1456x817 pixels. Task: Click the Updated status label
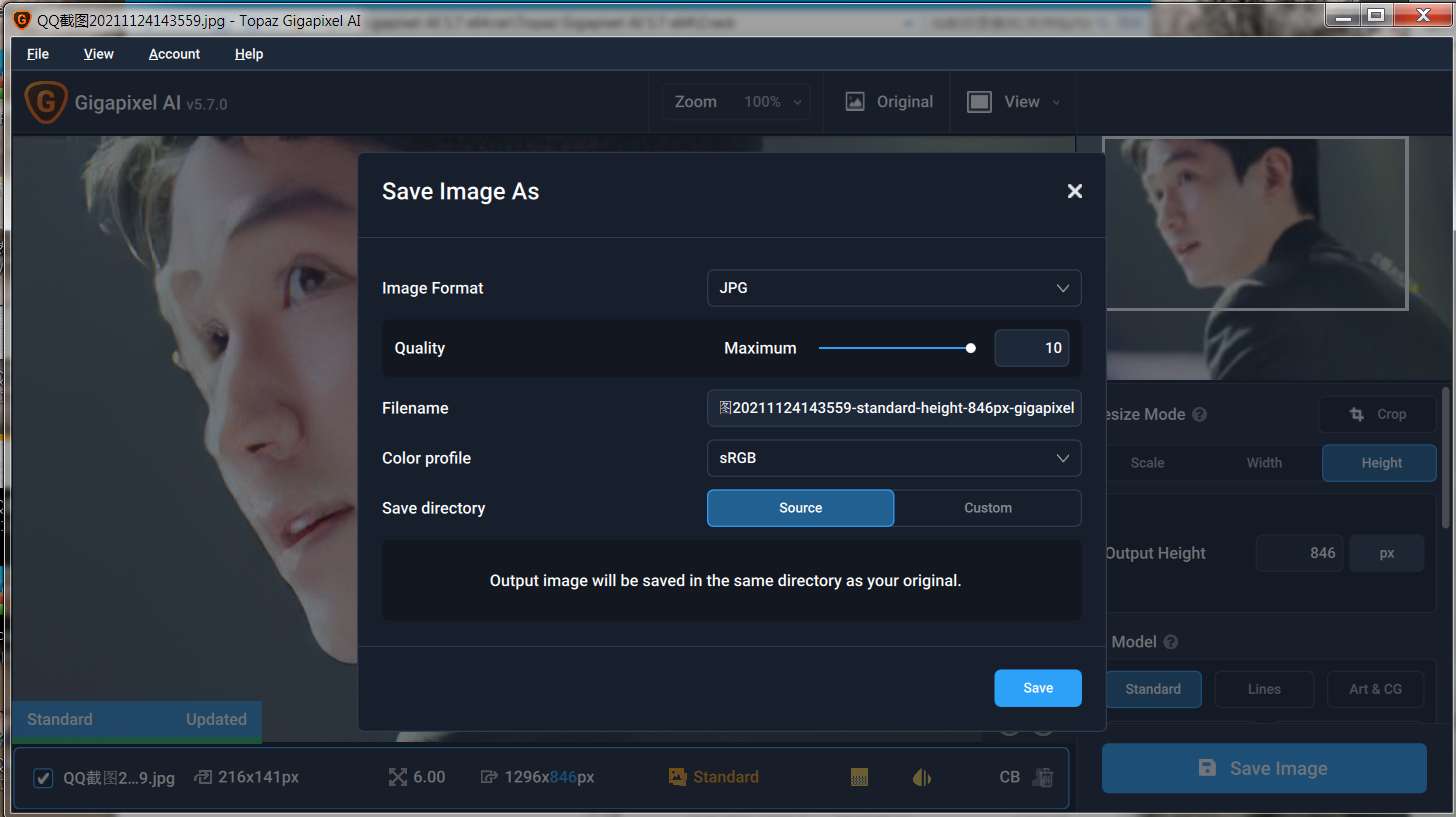[x=216, y=719]
